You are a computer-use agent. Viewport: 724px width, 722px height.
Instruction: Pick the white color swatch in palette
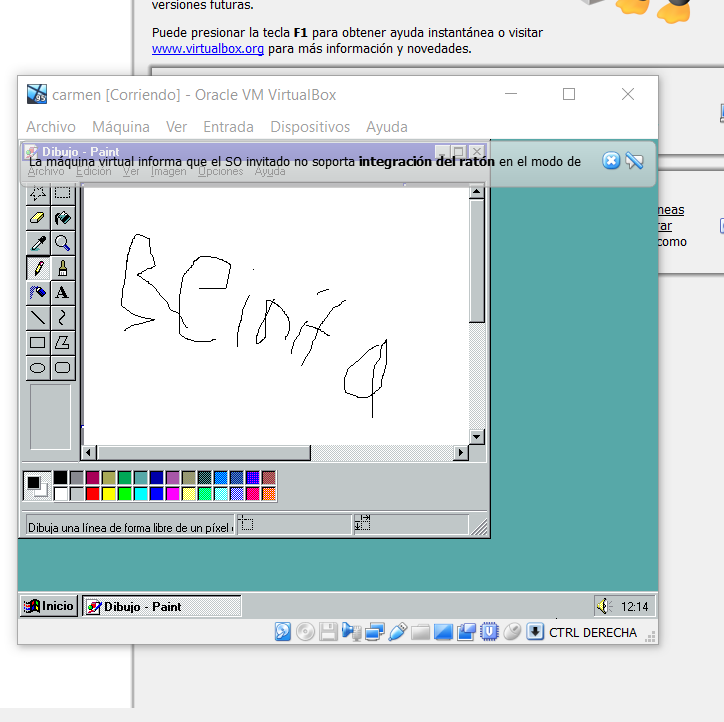(x=60, y=494)
